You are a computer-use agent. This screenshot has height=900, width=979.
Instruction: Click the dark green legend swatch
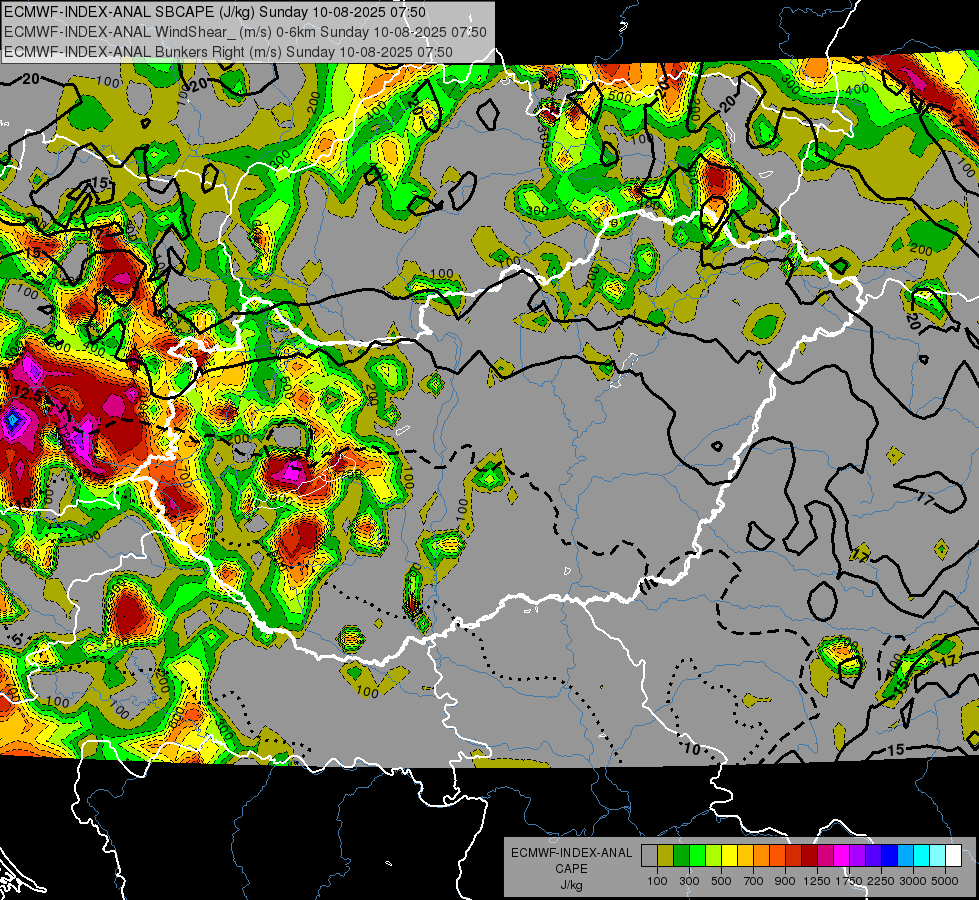(681, 855)
